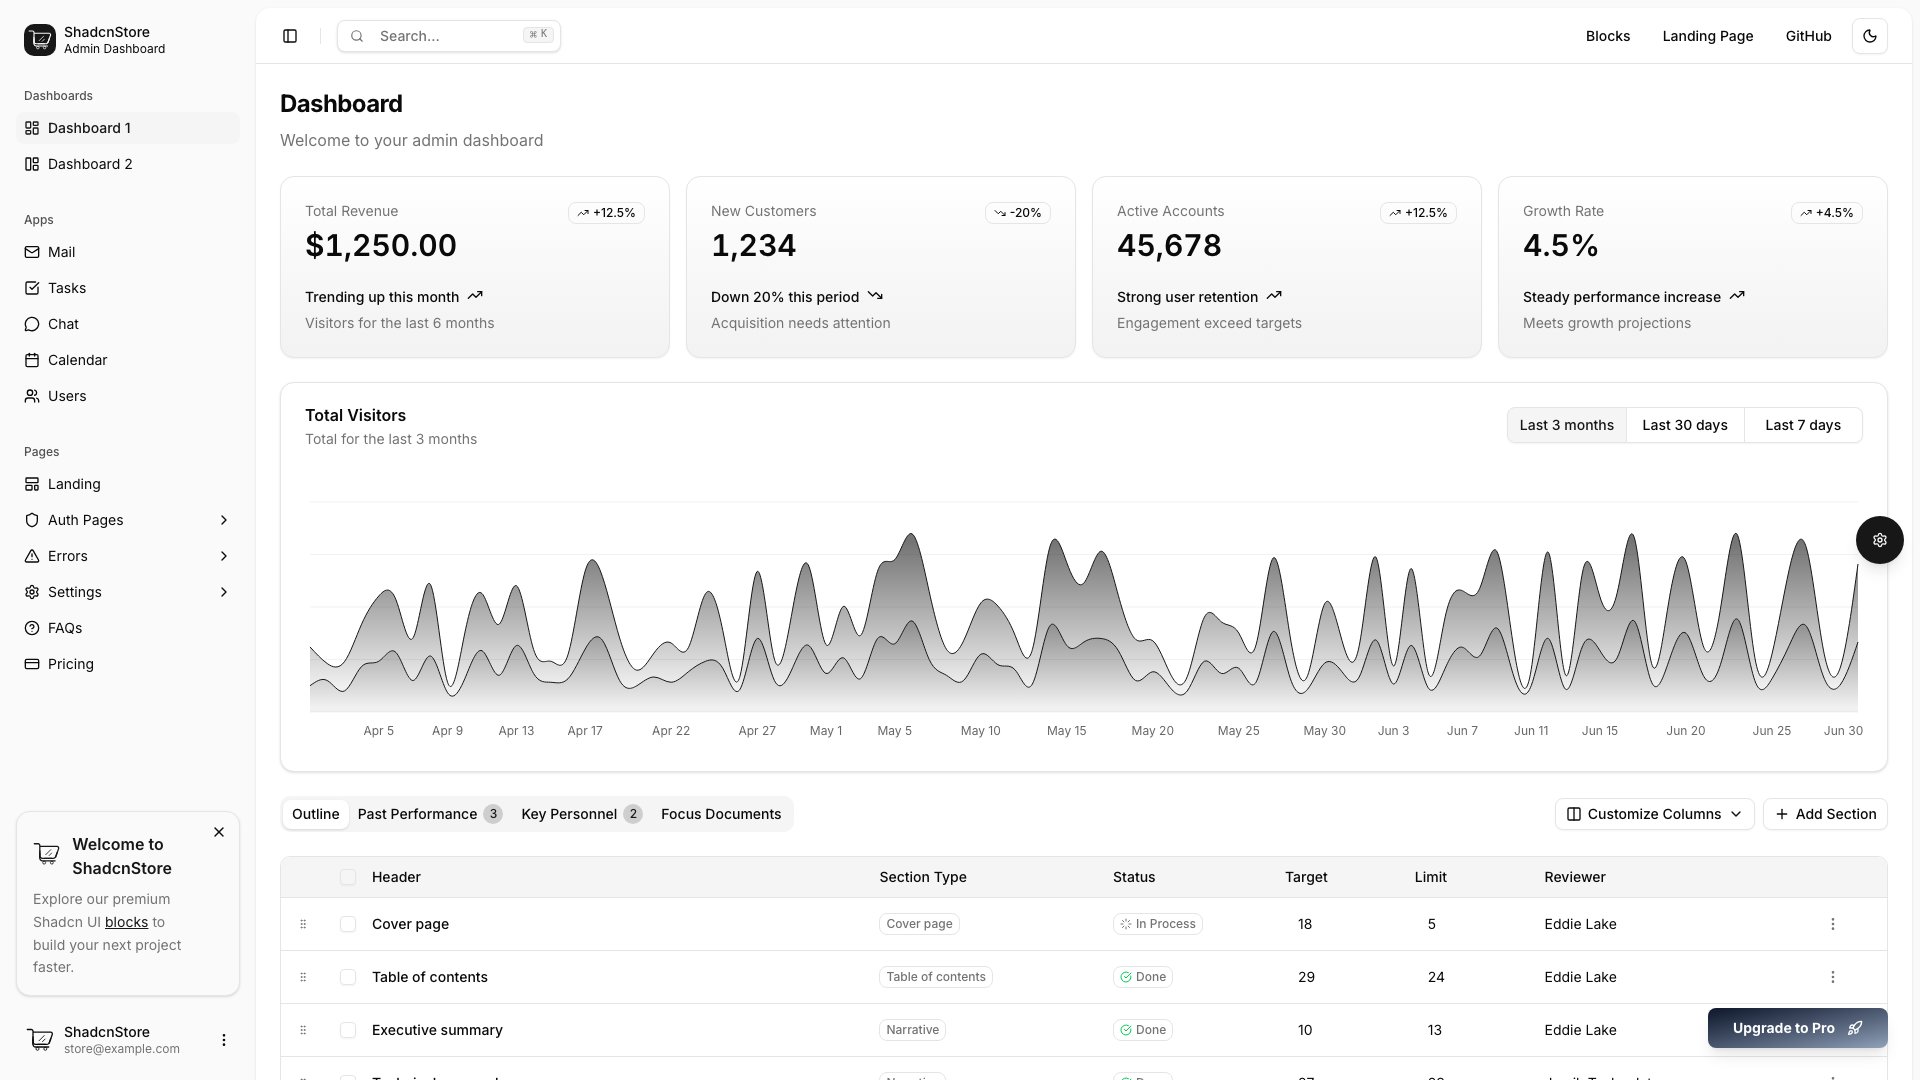Click the Upgrade to Pro button
Viewport: 1920px width, 1080px height.
tap(1797, 1027)
